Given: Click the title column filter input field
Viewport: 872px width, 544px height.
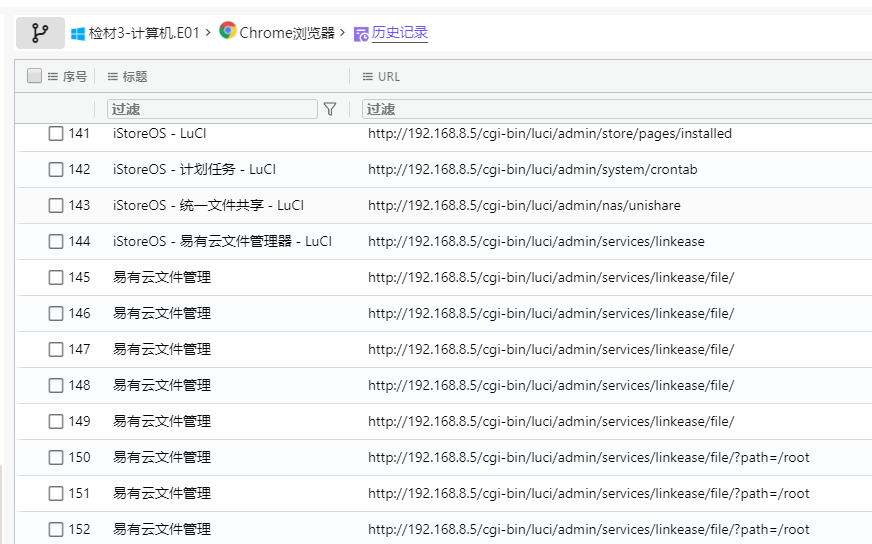Looking at the screenshot, I should pyautogui.click(x=212, y=109).
